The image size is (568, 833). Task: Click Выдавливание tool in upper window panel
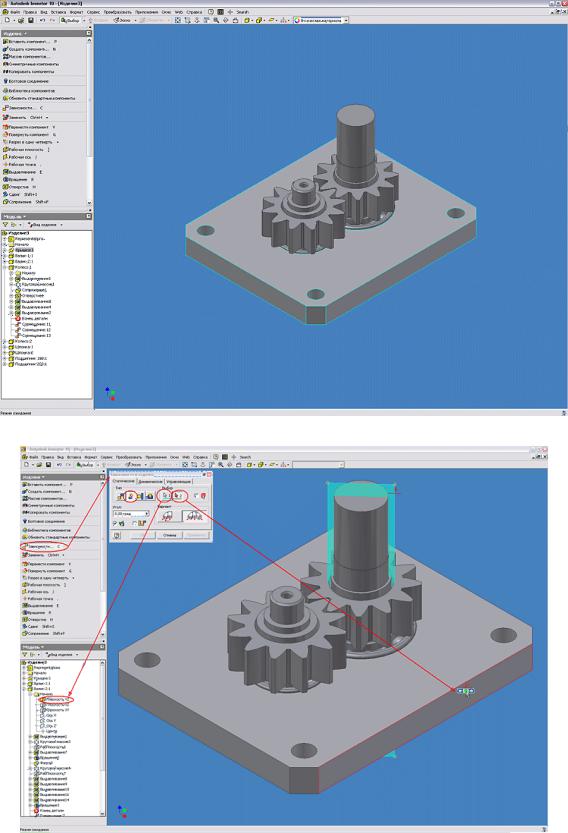[x=22, y=172]
